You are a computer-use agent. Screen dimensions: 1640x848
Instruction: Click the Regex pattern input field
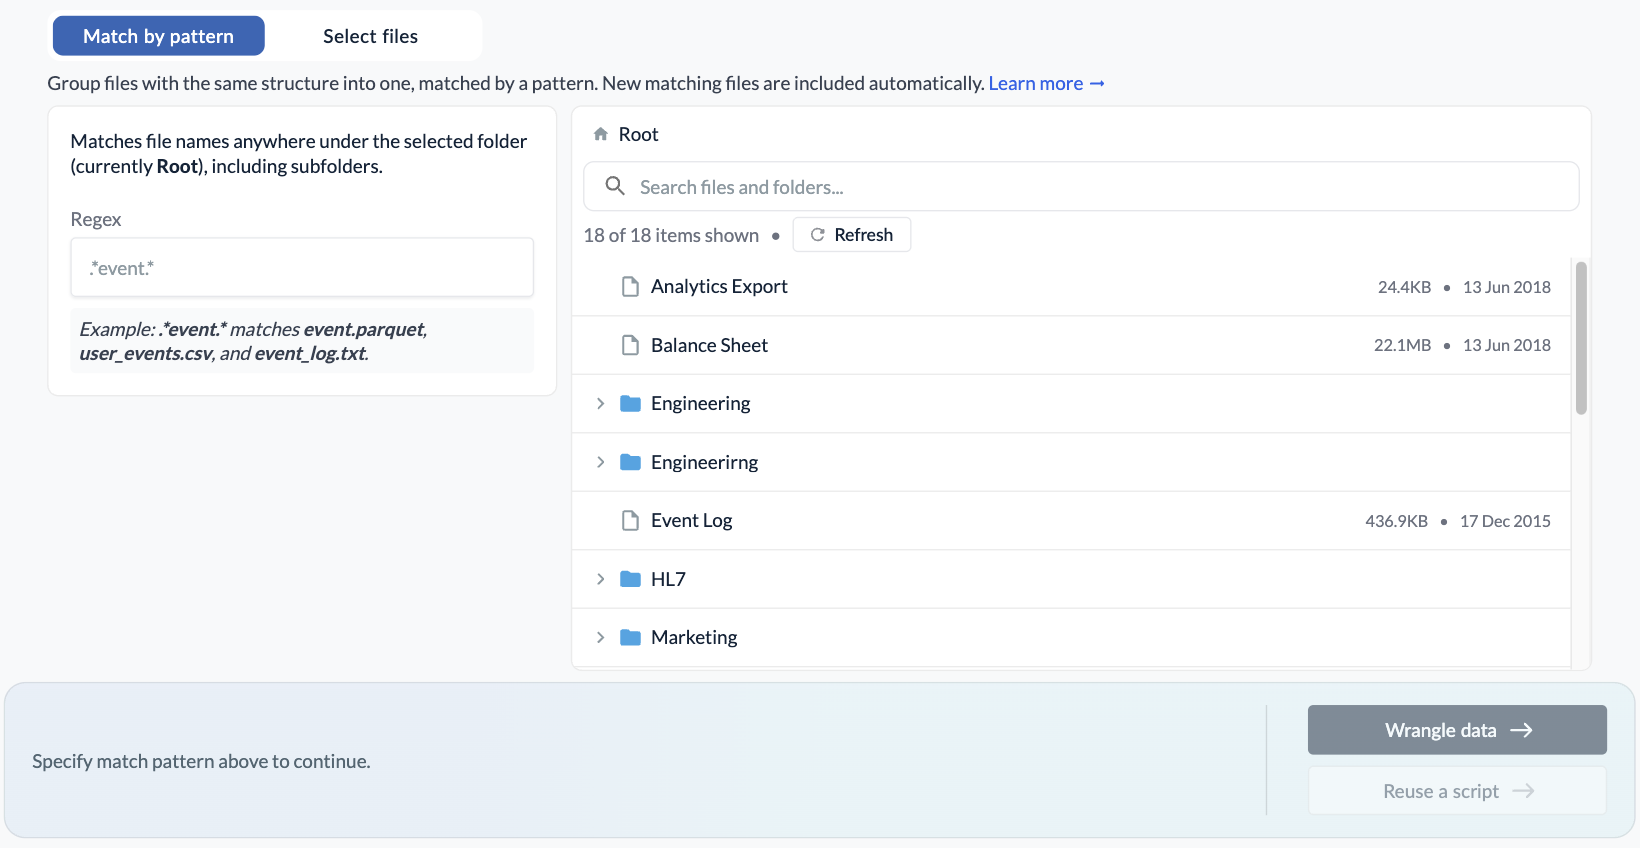302,267
